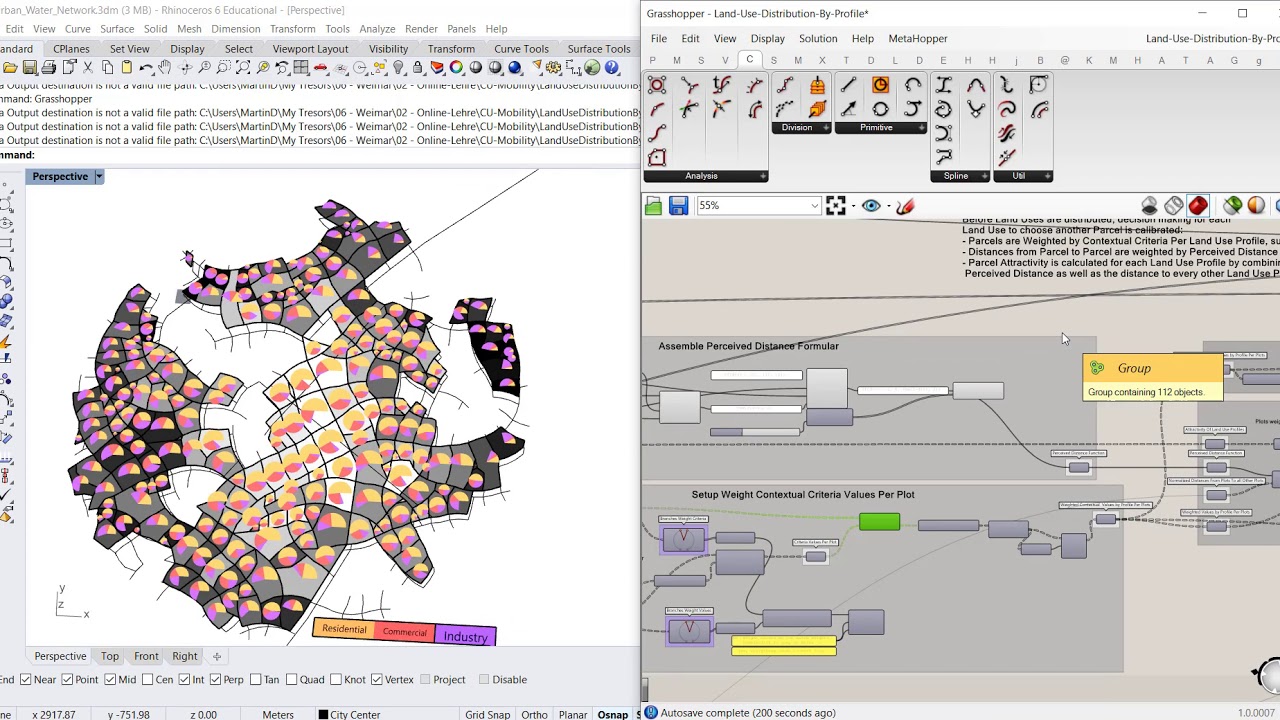Expand the Division panel
Image resolution: width=1280 pixels, height=720 pixels.
(x=826, y=127)
